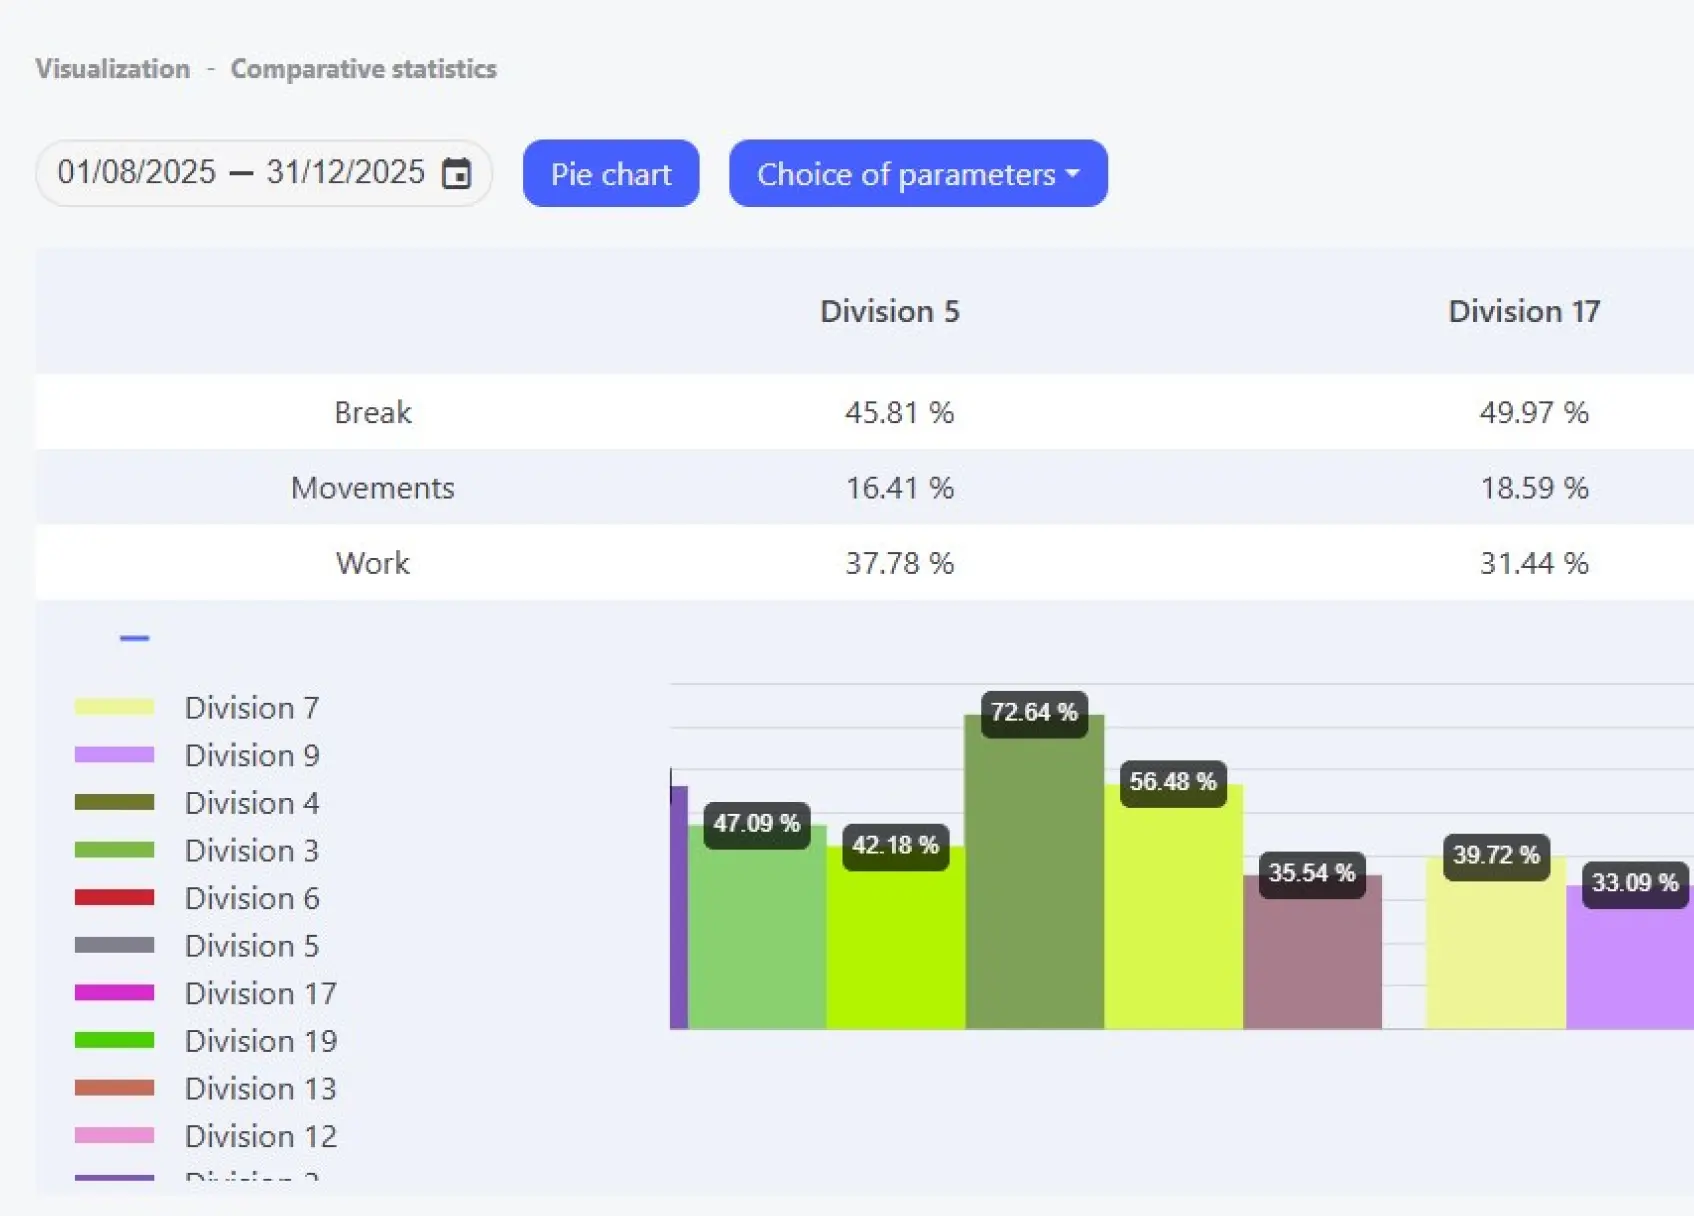Click the tallest bar labeled 72.64 %
This screenshot has width=1694, height=1216.
[1034, 872]
